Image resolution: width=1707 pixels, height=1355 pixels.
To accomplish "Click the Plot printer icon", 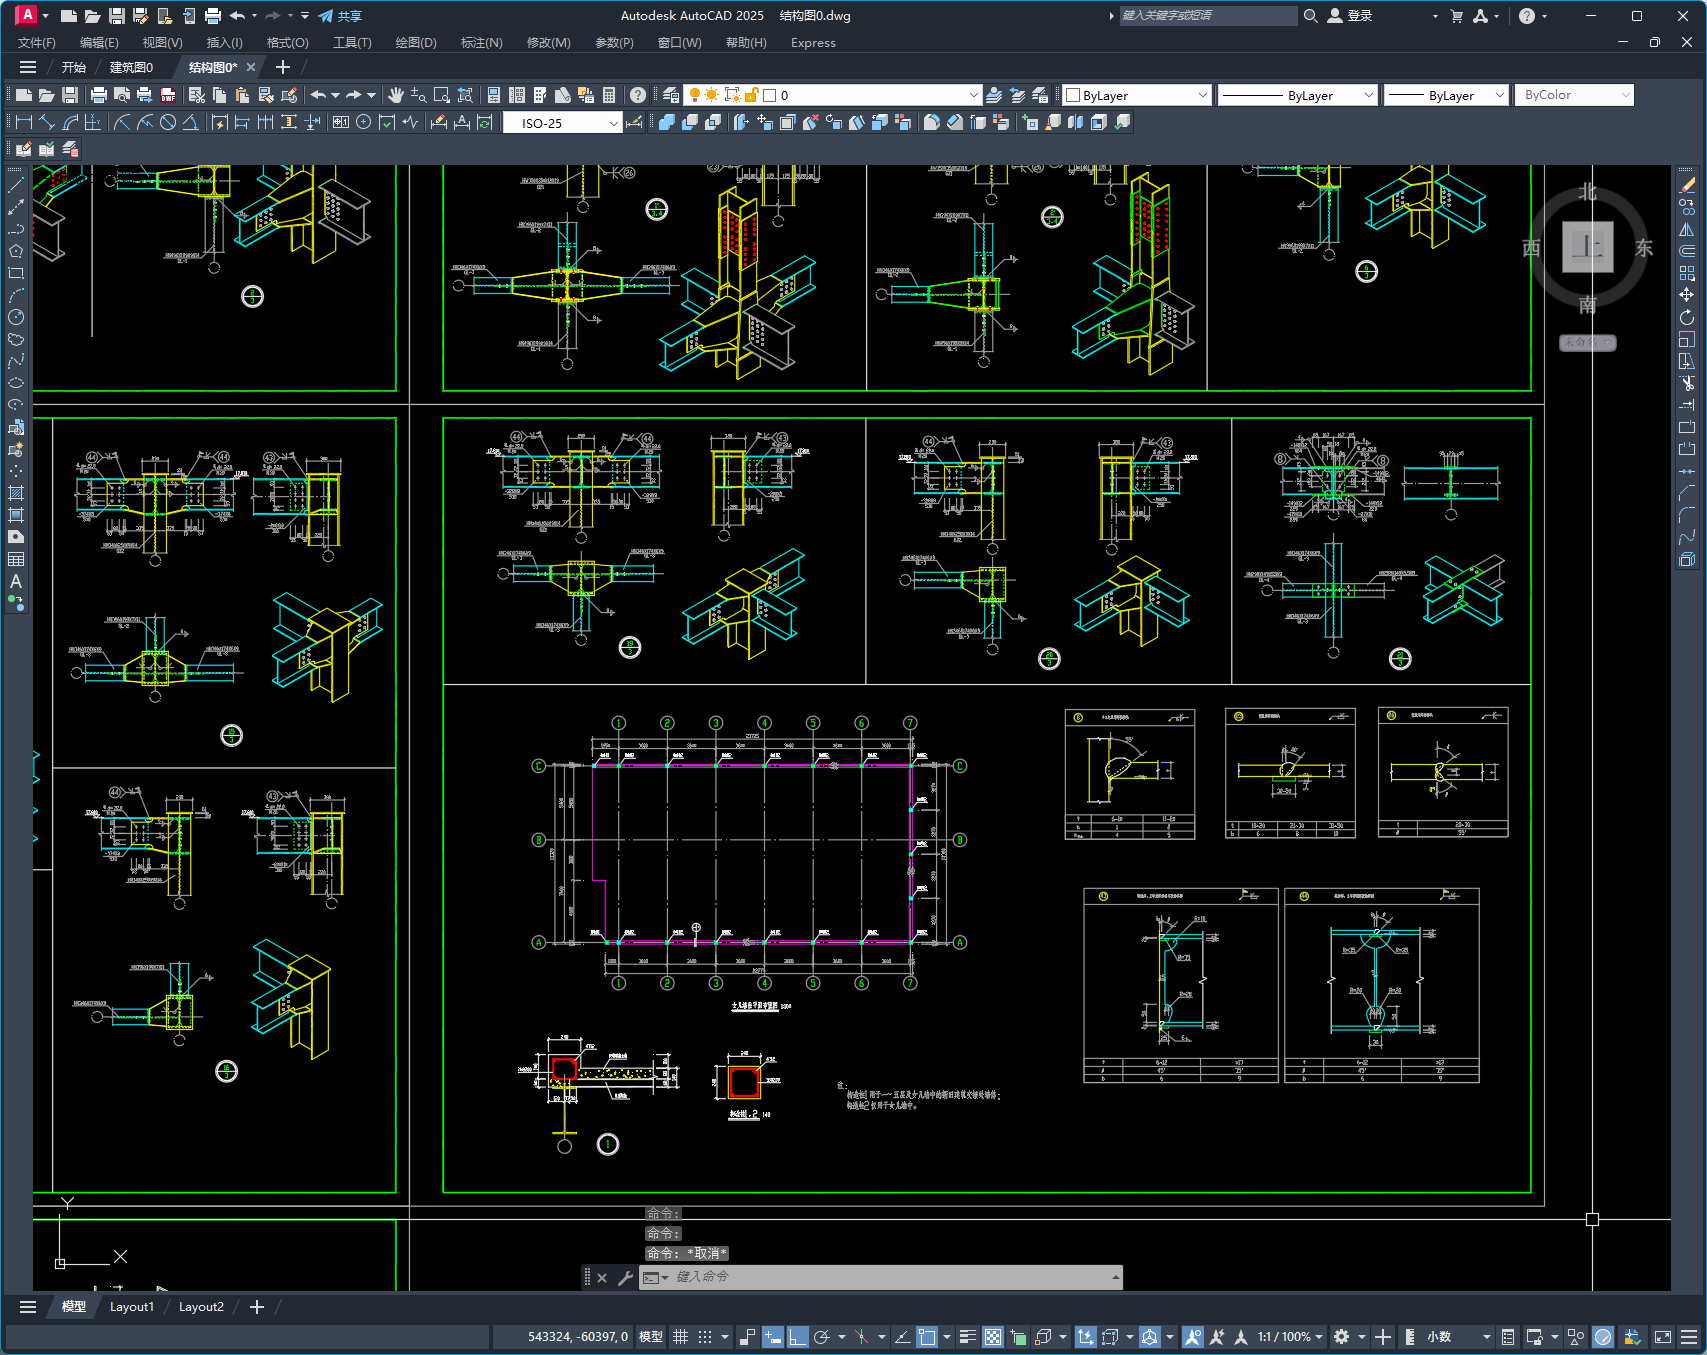I will click(98, 95).
